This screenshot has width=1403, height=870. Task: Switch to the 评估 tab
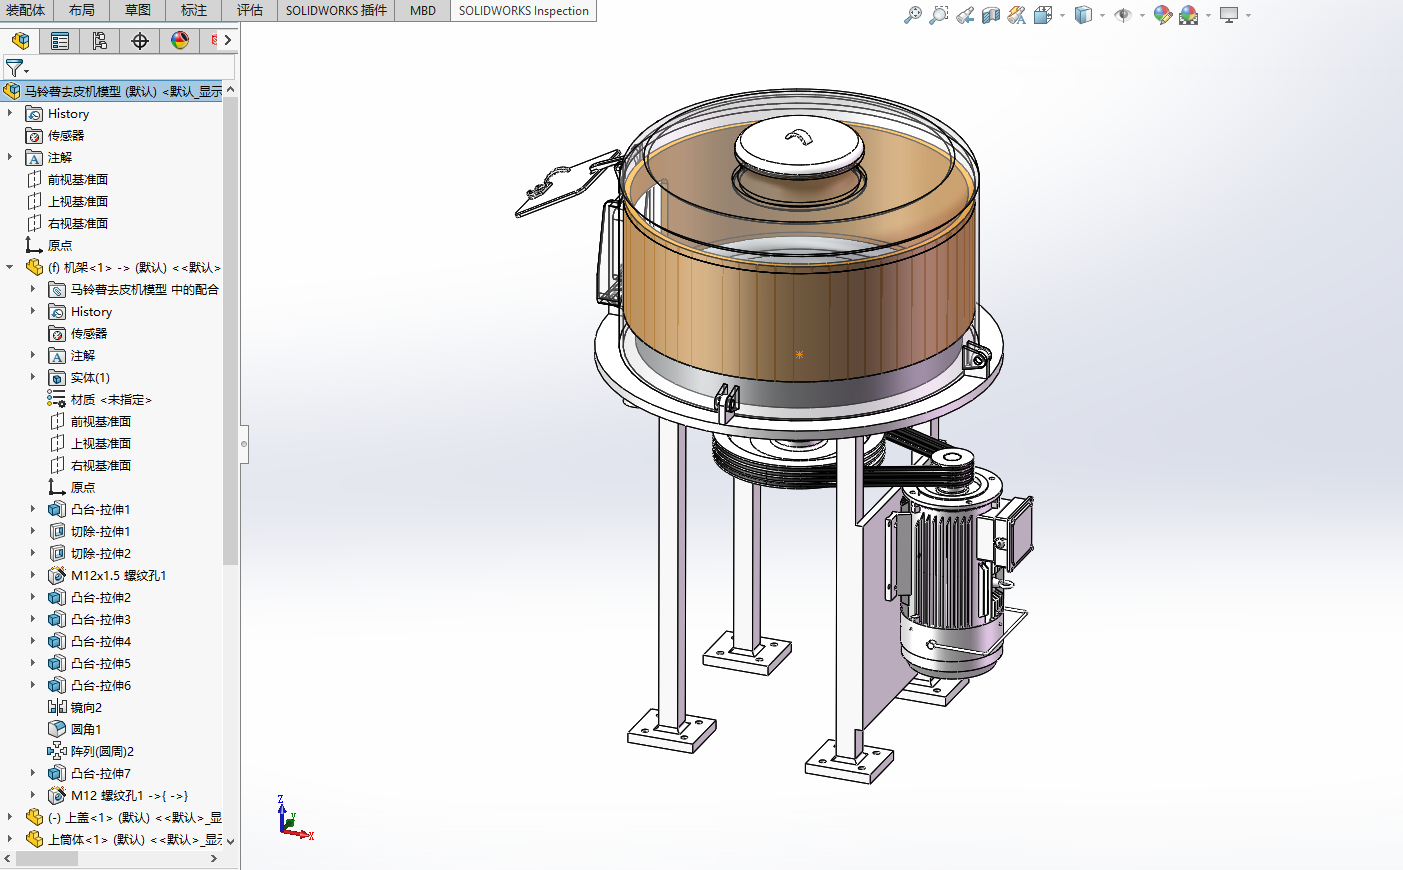tap(250, 10)
